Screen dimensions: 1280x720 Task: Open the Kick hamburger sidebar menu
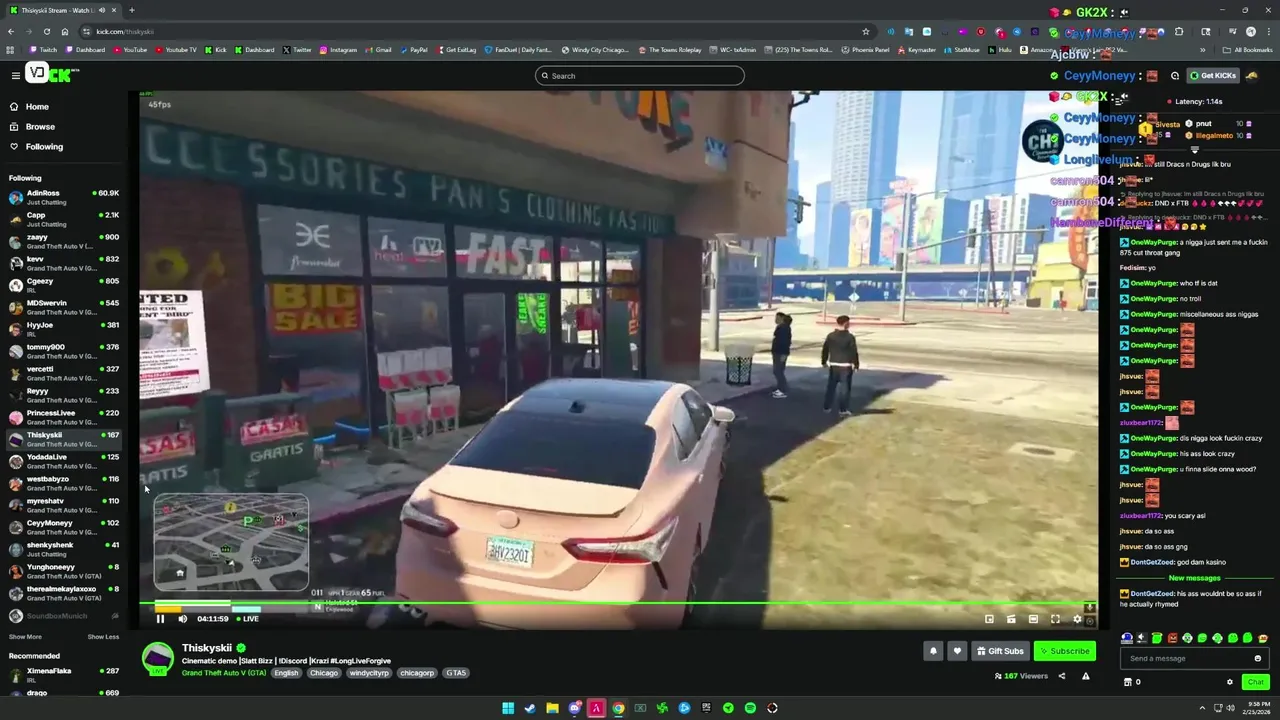pos(15,75)
